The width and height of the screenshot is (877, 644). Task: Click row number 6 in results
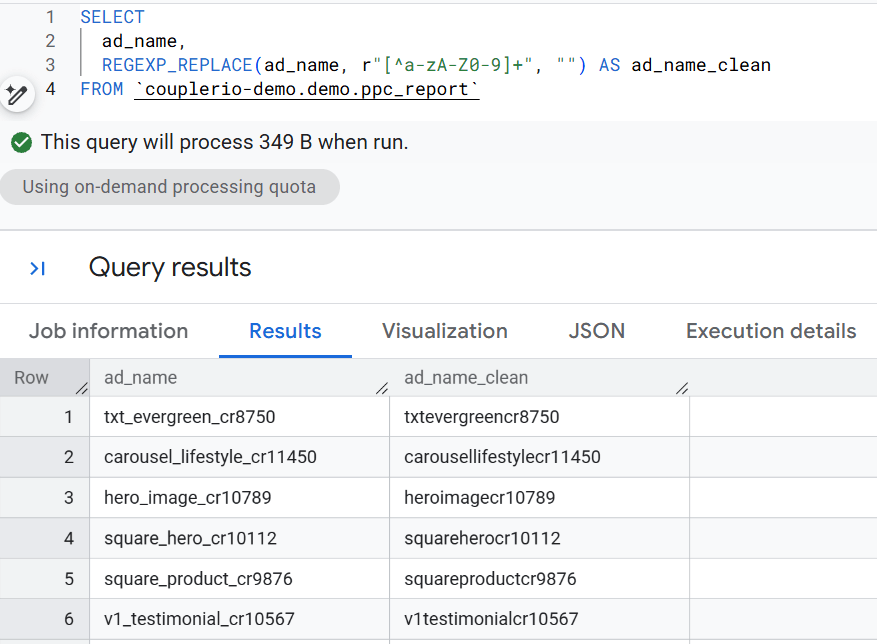point(45,619)
